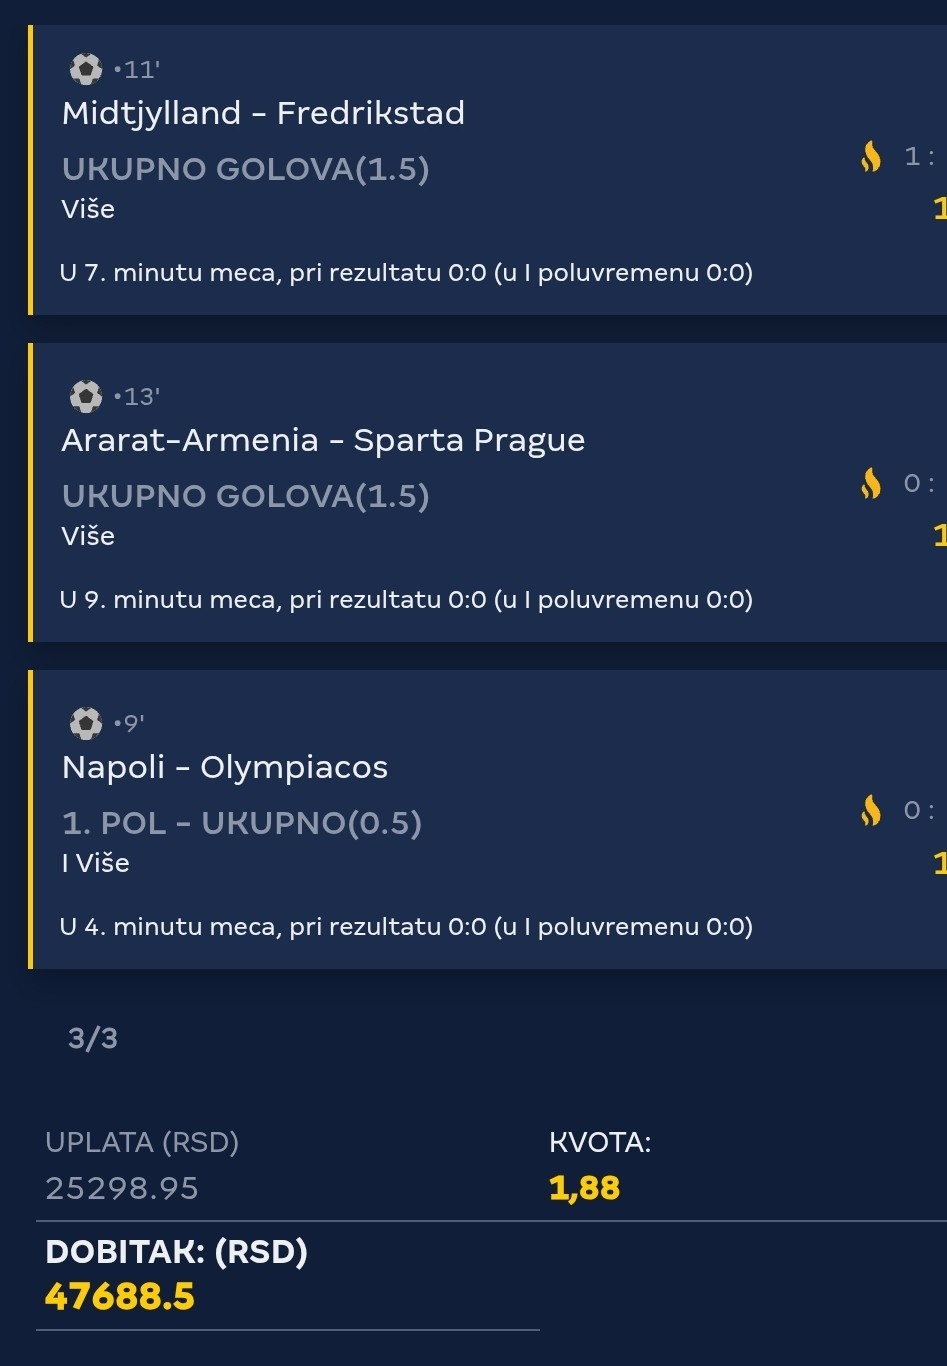Click the UPLATA amount 25298.95 field

(122, 1188)
